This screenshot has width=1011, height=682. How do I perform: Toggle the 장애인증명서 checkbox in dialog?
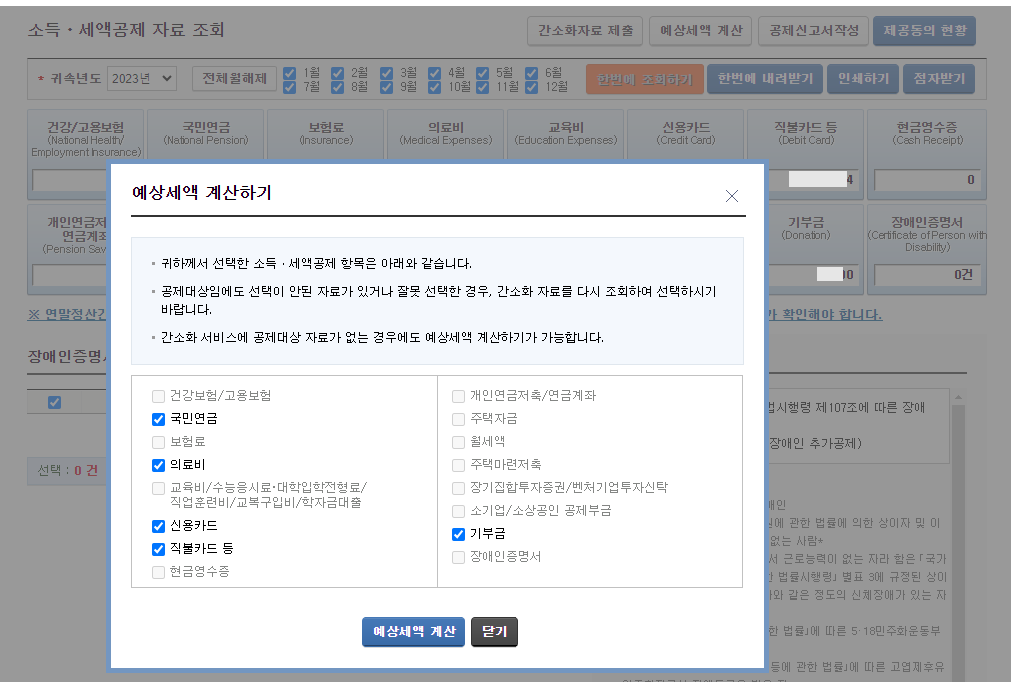tap(458, 557)
